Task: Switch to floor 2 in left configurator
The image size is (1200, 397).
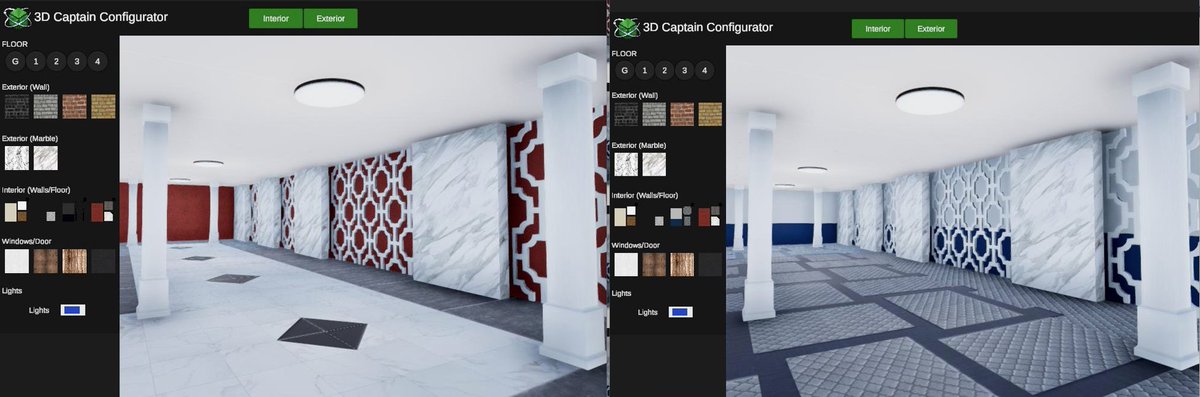Action: 56,62
